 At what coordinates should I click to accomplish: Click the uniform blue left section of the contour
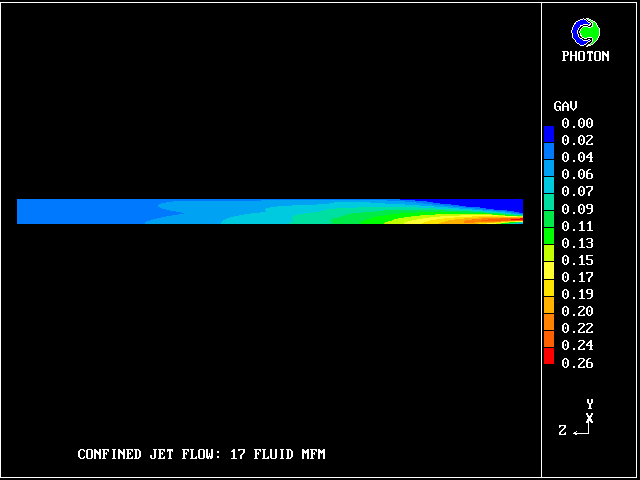click(x=80, y=211)
